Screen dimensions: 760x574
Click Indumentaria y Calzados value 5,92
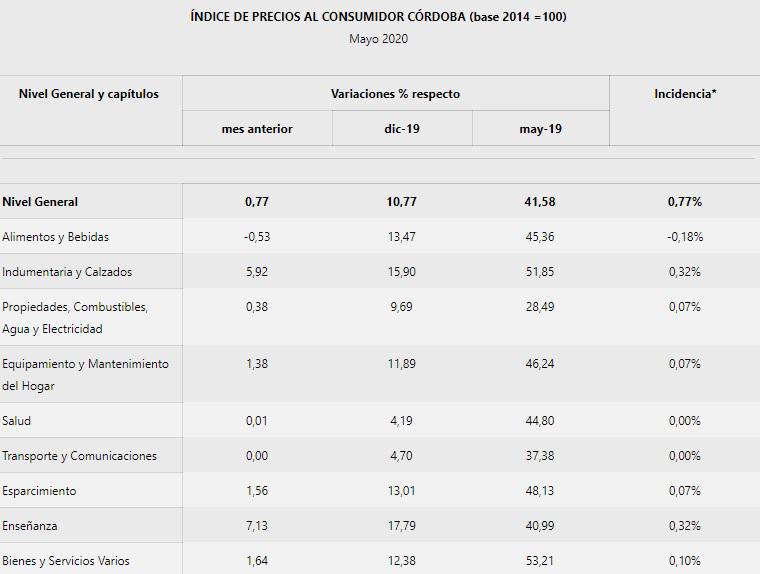[x=257, y=271]
